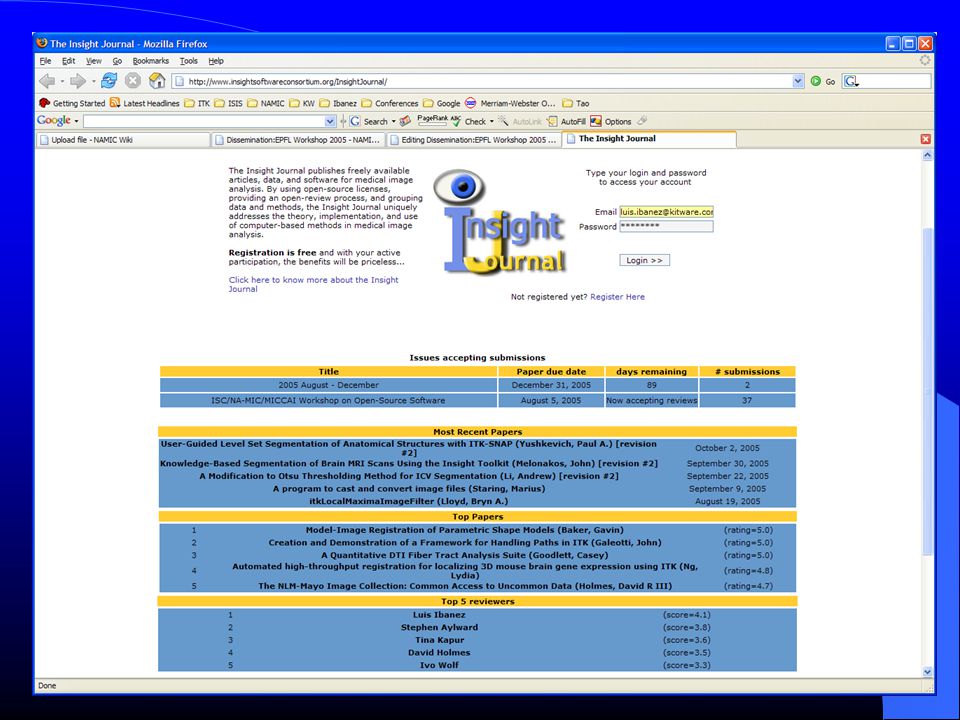Click reviewer name Stephen Aylward

point(439,628)
